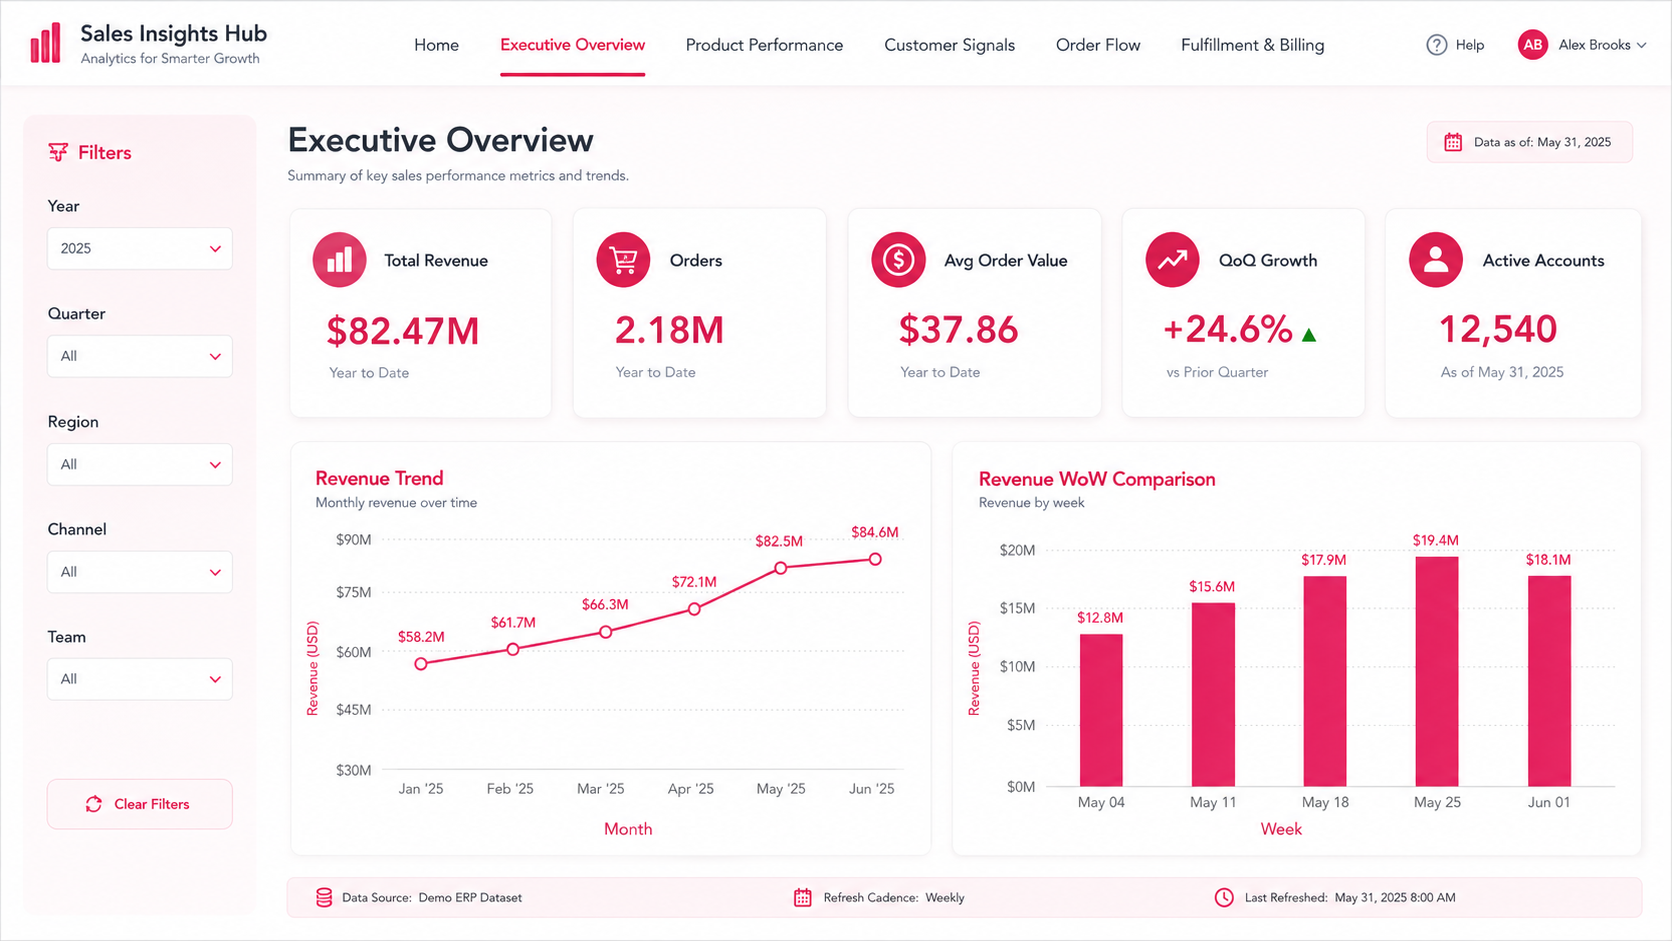Click the Jun 01 revenue bar
The image size is (1672, 941).
(1549, 681)
